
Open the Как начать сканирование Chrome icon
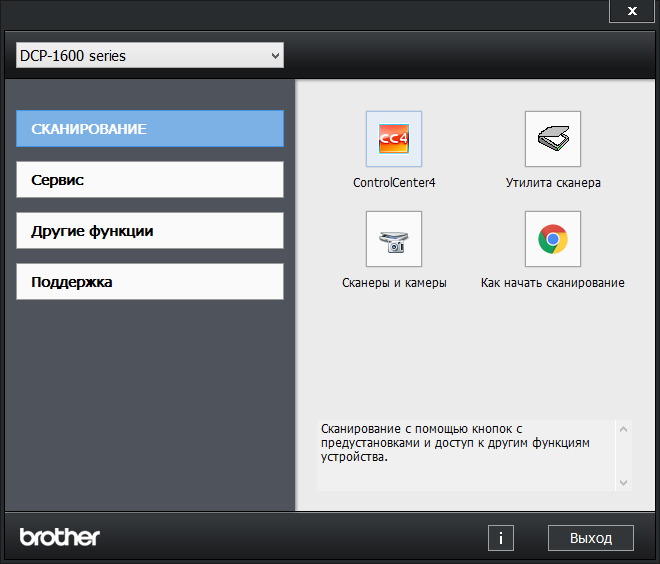click(553, 239)
